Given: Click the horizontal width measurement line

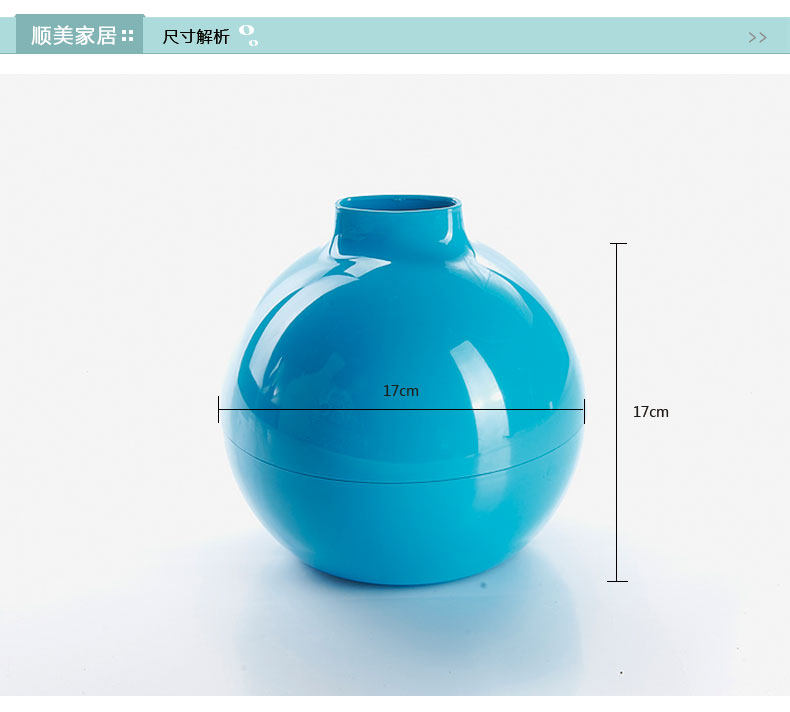Looking at the screenshot, I should [x=402, y=409].
